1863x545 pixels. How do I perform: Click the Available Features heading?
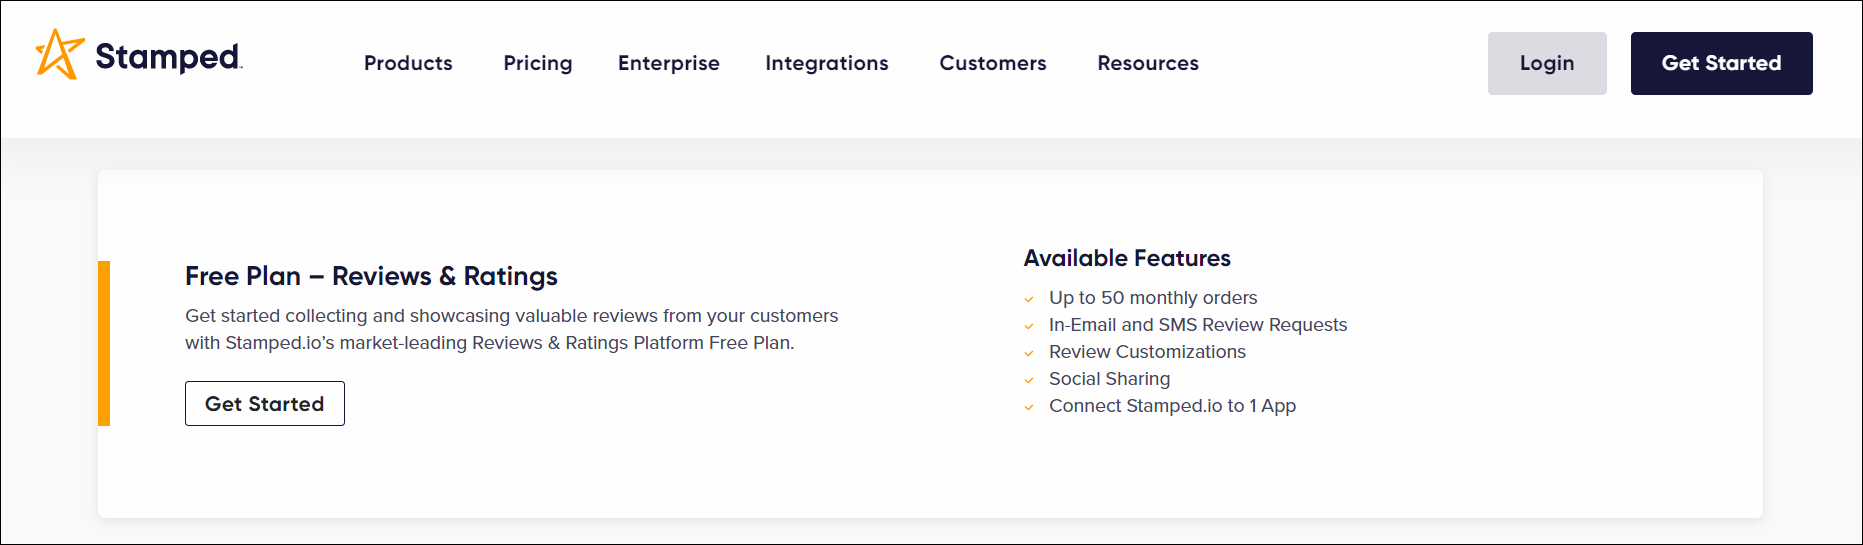pyautogui.click(x=1126, y=258)
